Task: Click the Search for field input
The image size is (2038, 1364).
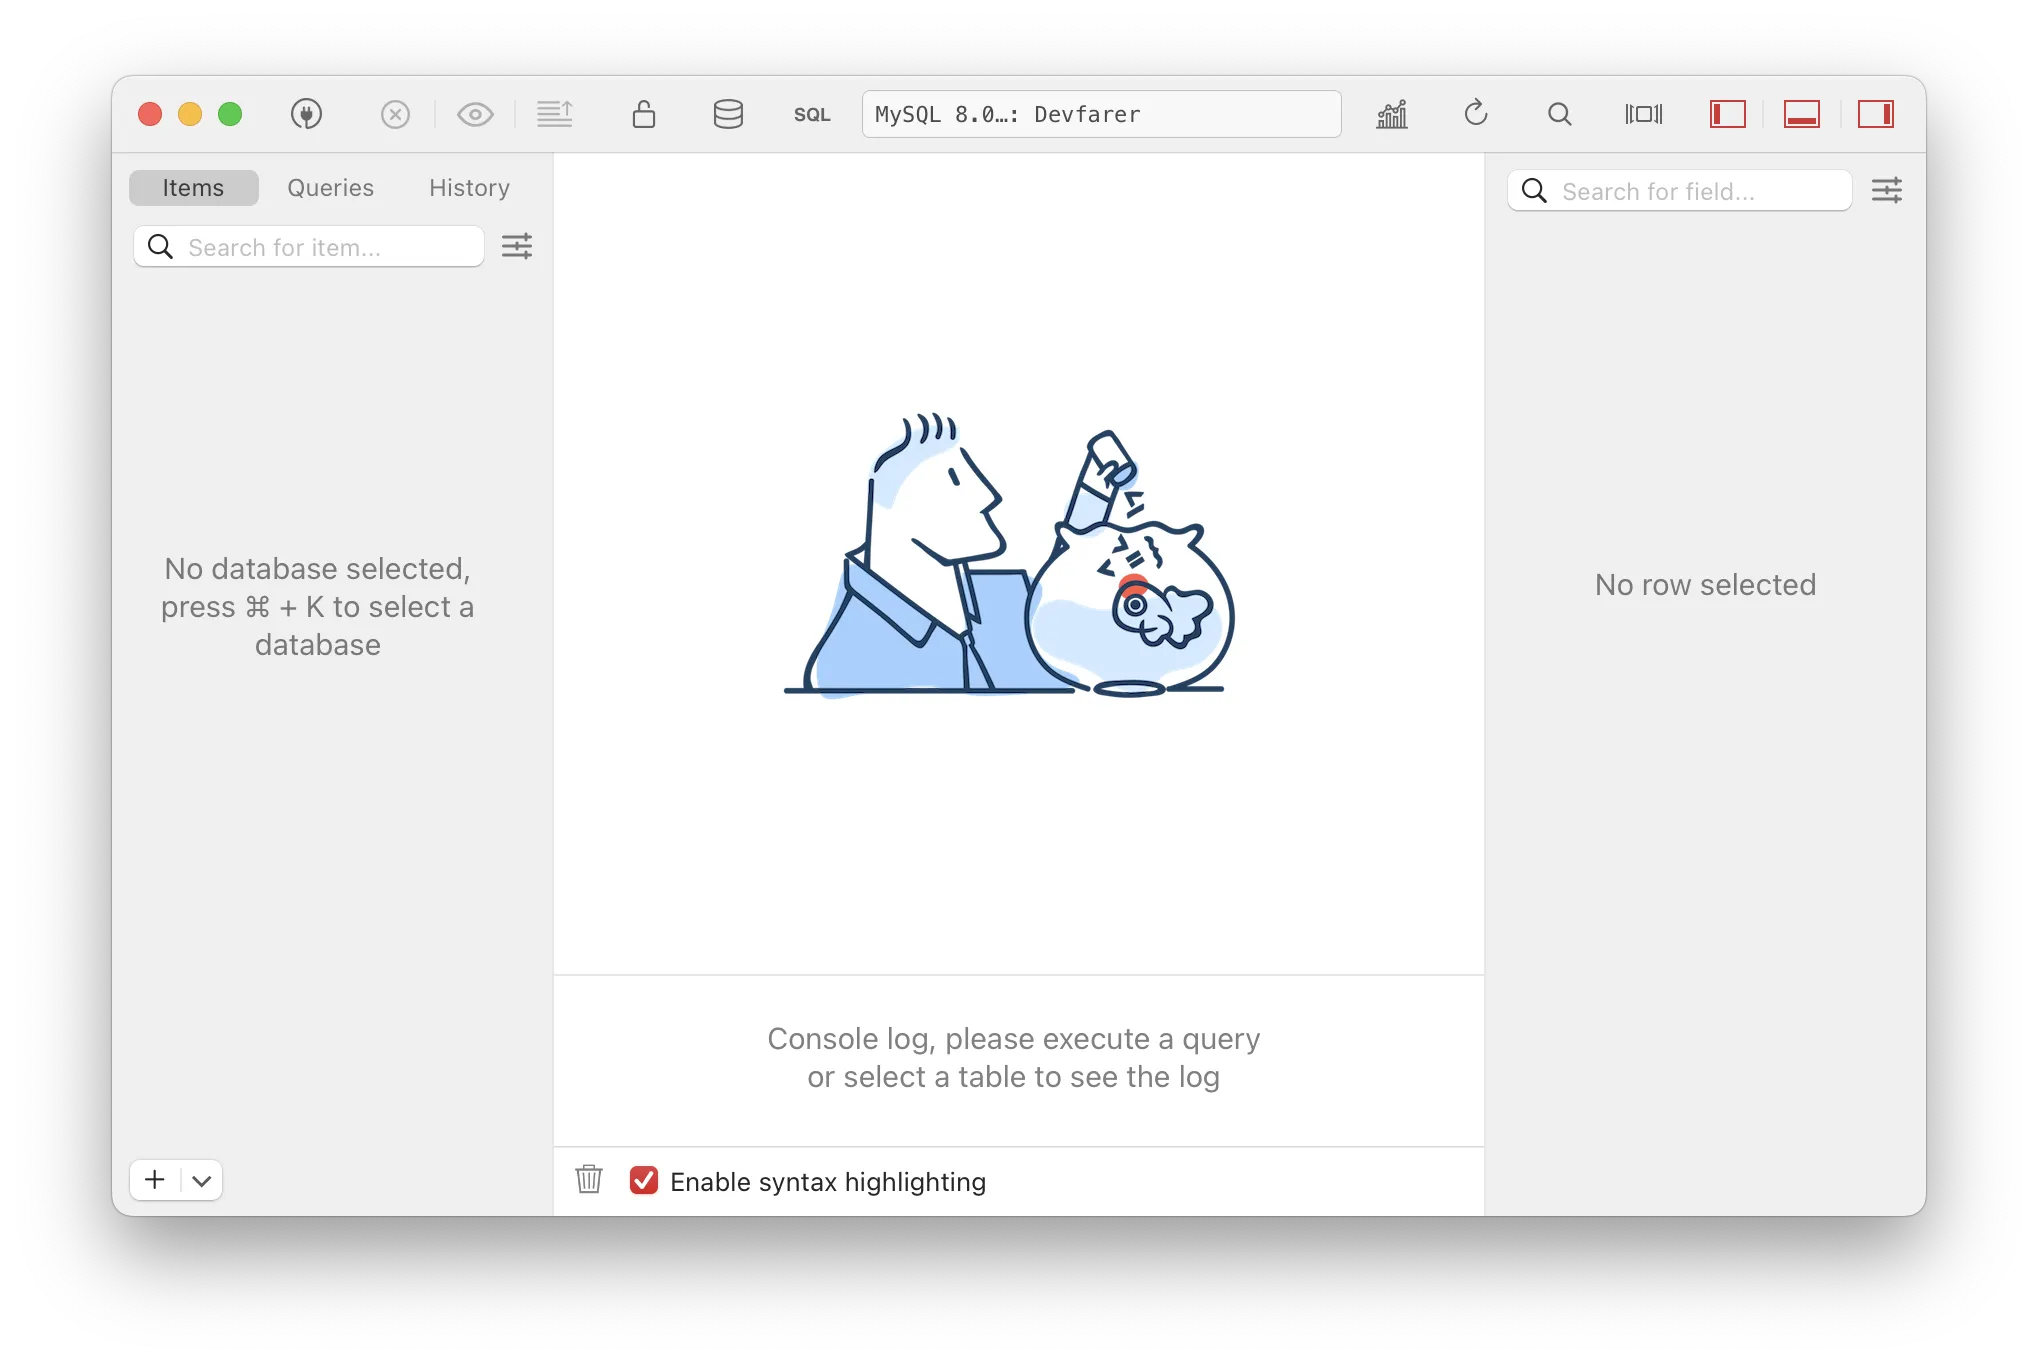Action: click(1680, 190)
